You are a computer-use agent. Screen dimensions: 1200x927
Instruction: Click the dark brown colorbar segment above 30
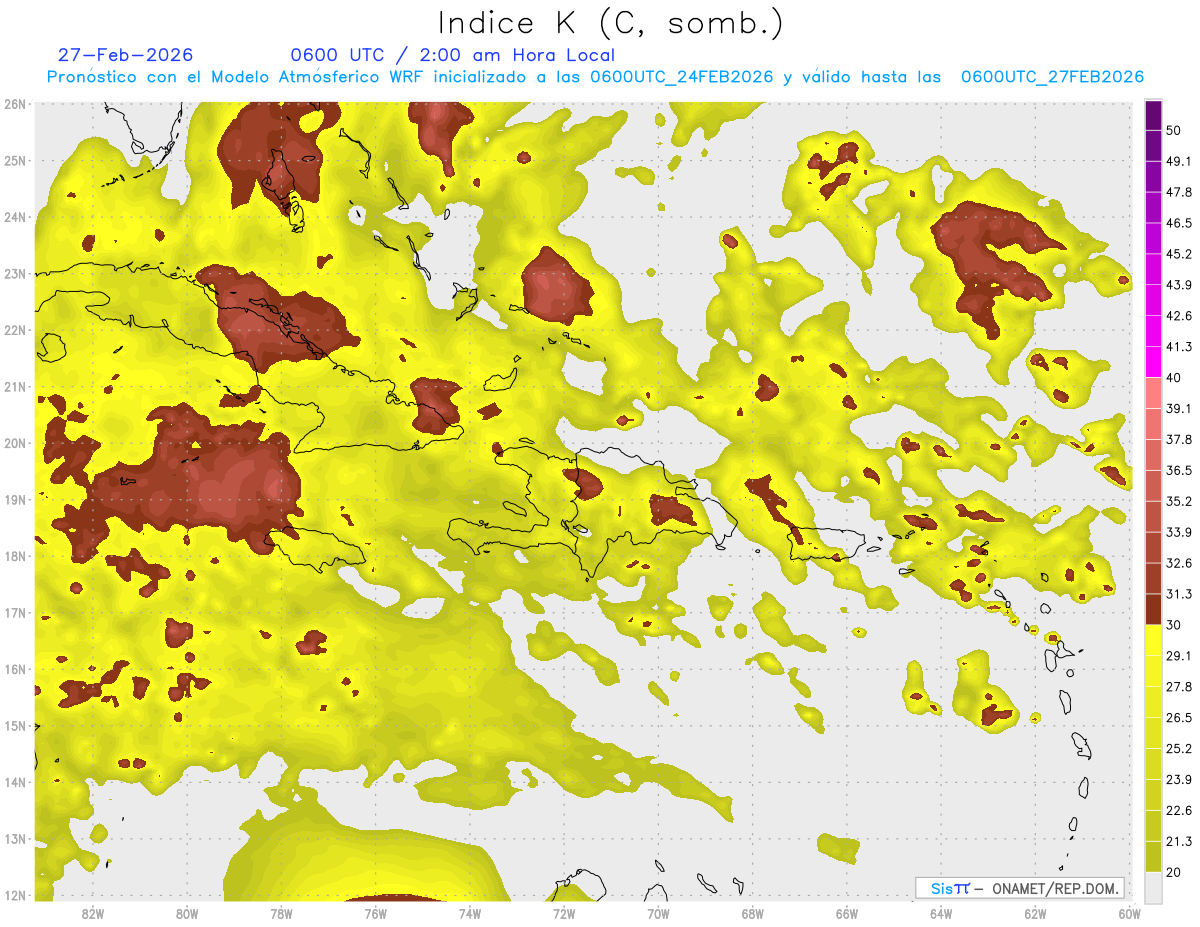coord(1153,609)
